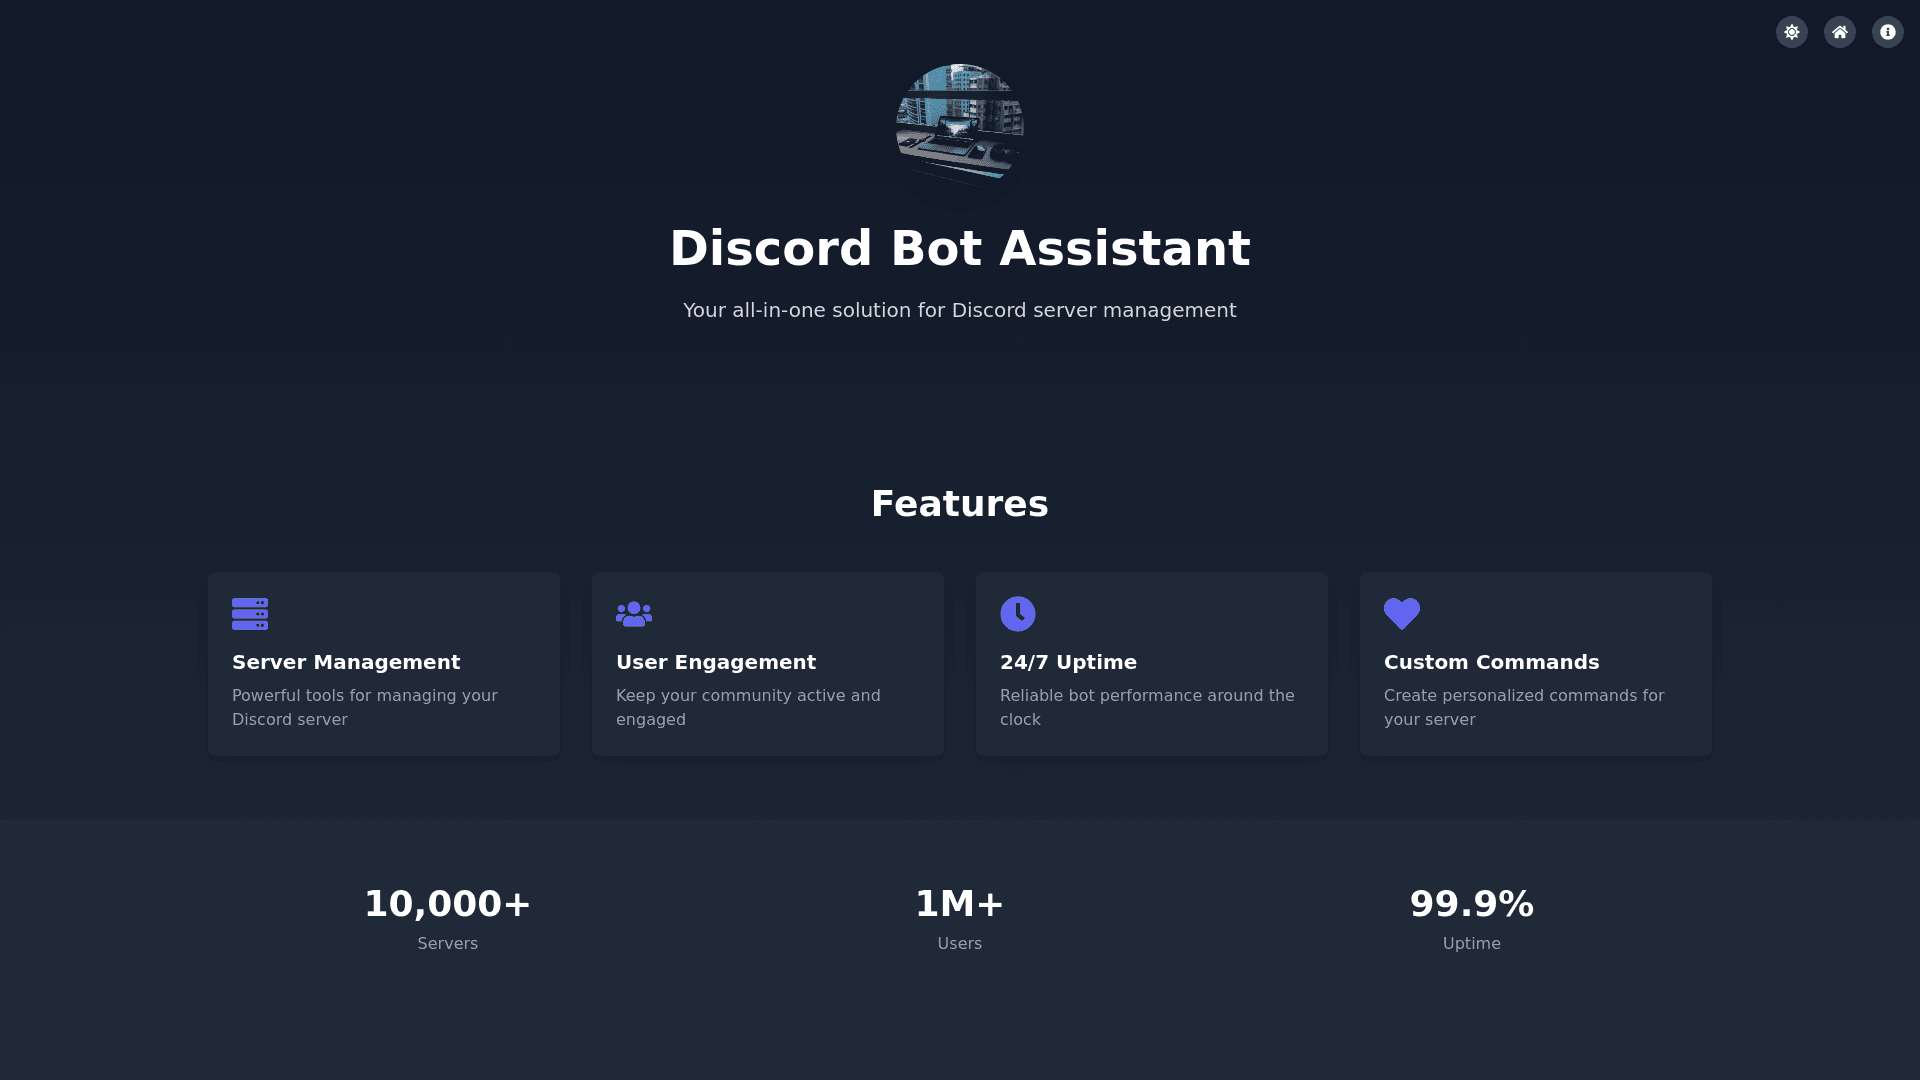Click the 99.9% uptime statistic
The height and width of the screenshot is (1080, 1920).
coord(1471,904)
